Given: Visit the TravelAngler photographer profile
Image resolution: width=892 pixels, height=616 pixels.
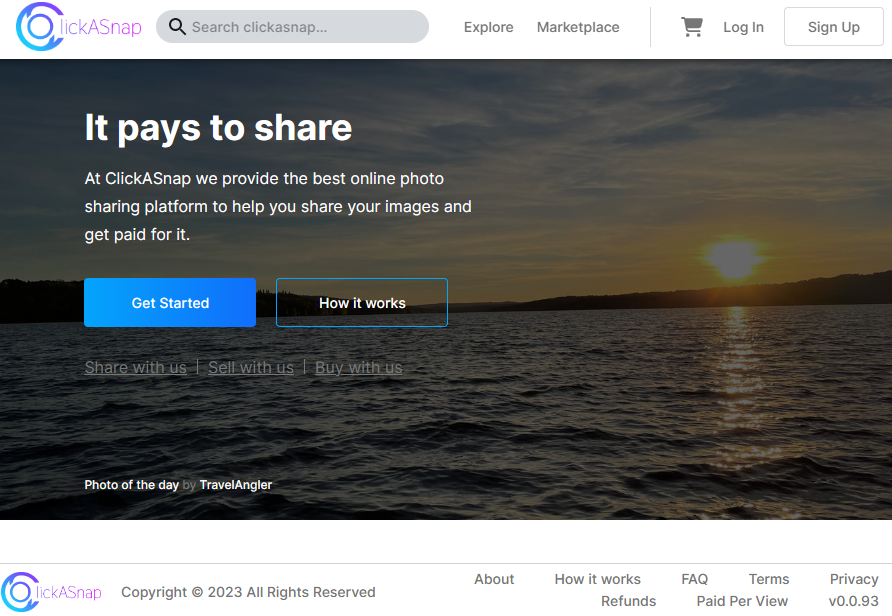Looking at the screenshot, I should pyautogui.click(x=236, y=485).
